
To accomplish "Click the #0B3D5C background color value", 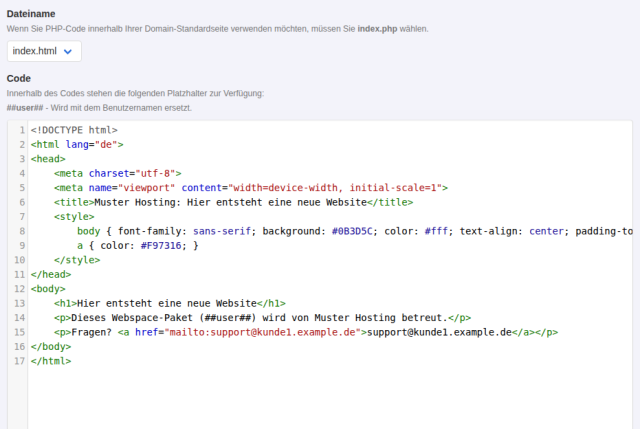I will click(352, 231).
